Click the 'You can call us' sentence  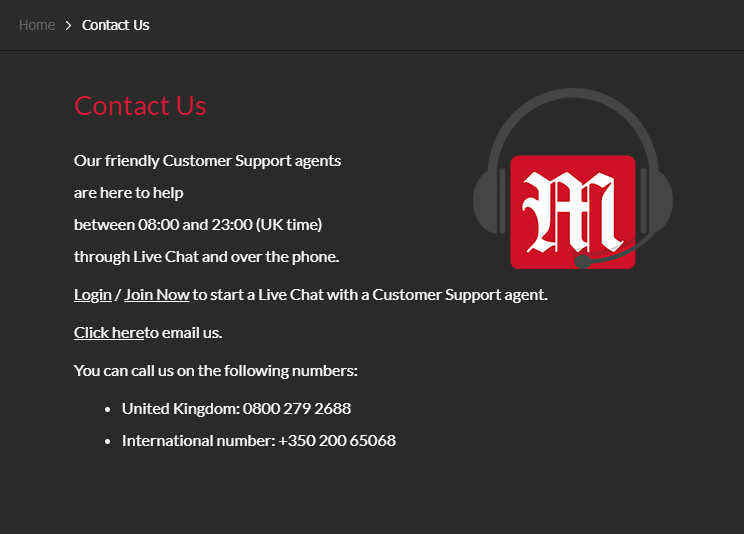click(216, 371)
